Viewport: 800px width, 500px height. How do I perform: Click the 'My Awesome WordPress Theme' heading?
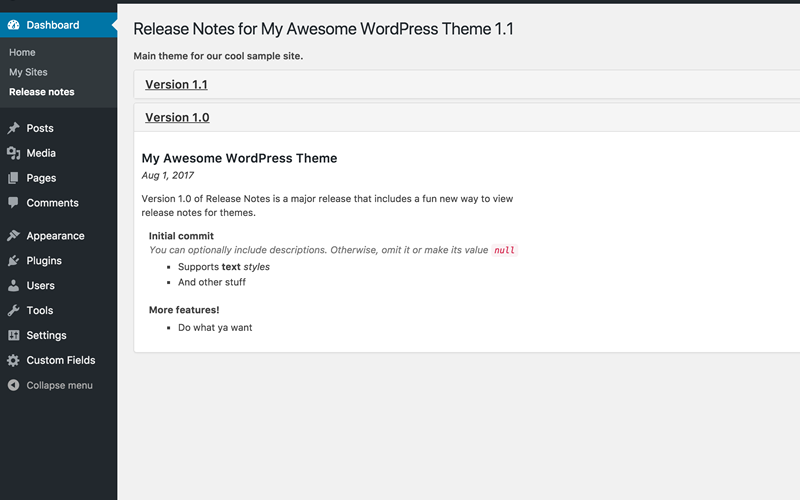point(239,158)
